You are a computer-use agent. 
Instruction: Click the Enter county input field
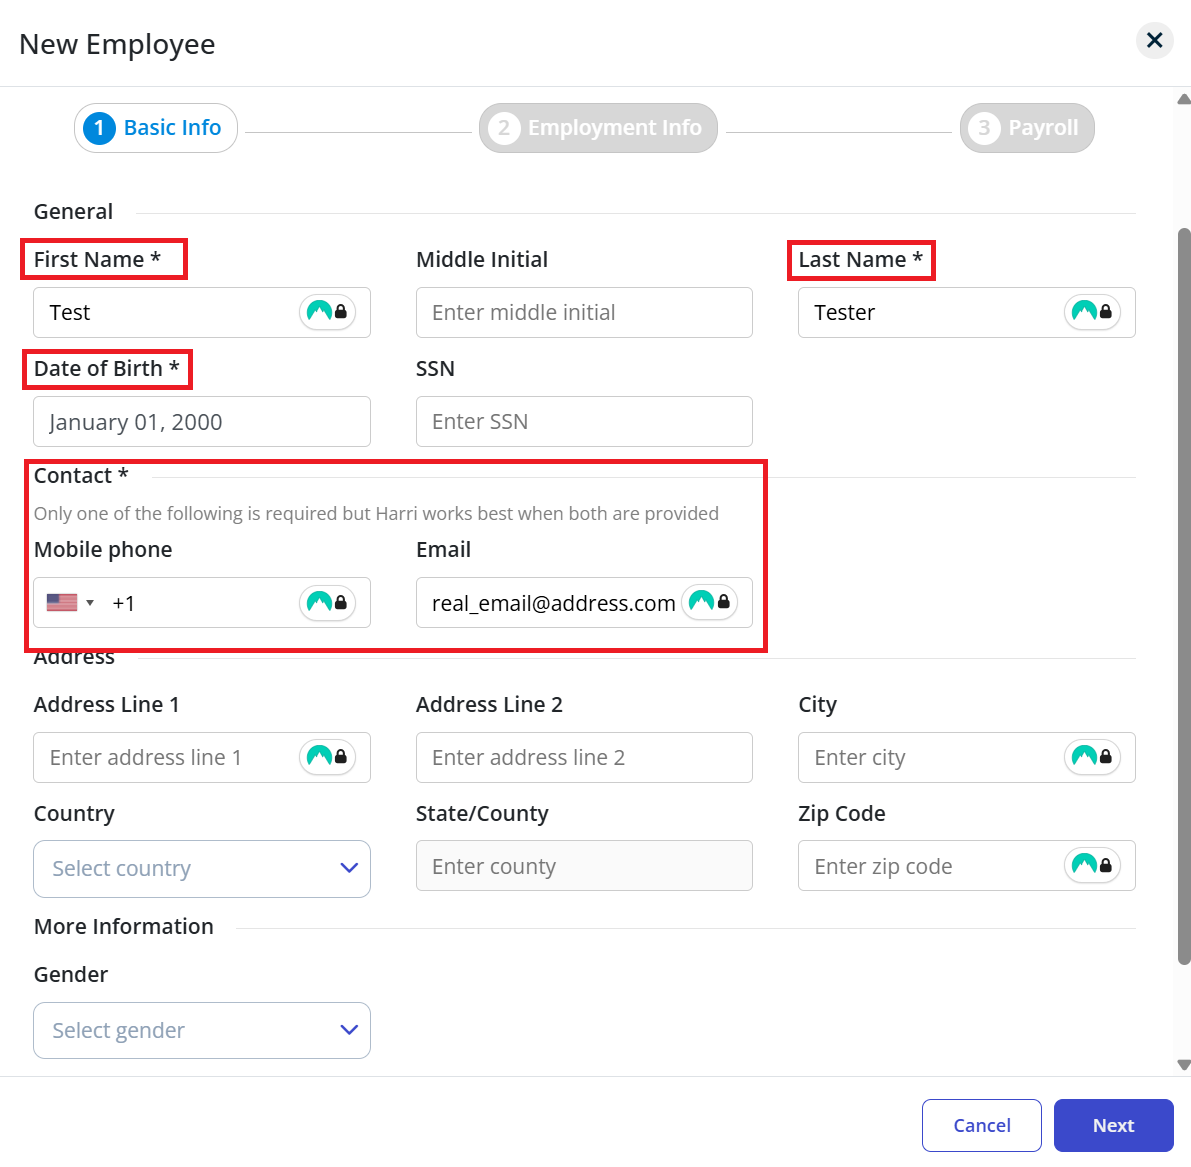click(x=584, y=865)
